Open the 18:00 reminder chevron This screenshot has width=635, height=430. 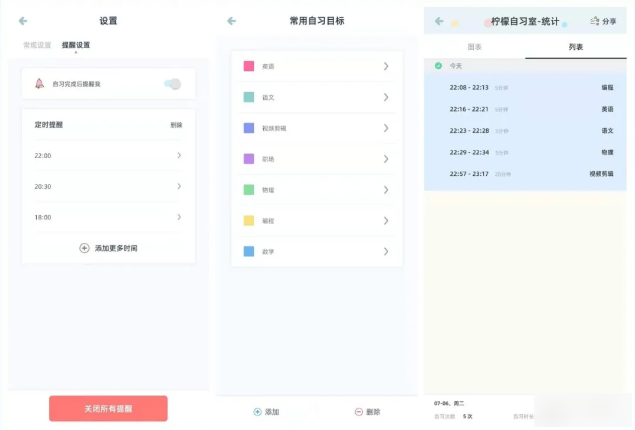[x=179, y=217]
